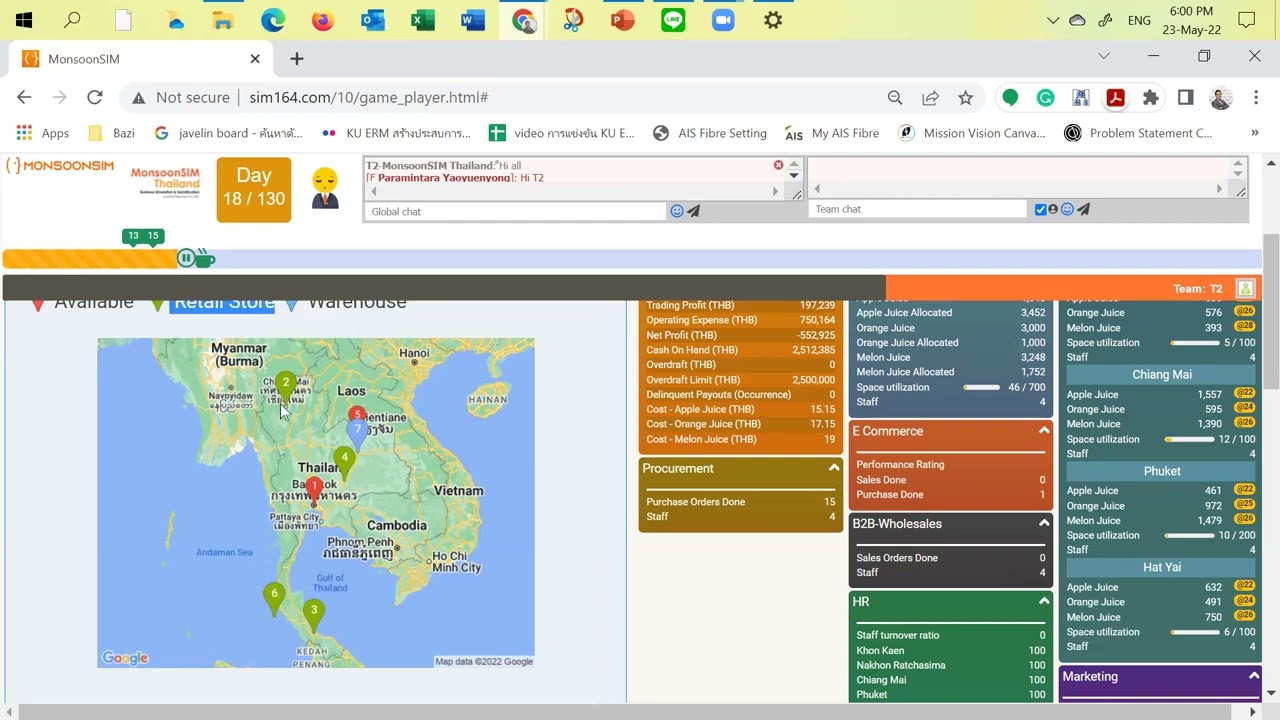Click the Phuket store header
1280x720 pixels.
1161,471
